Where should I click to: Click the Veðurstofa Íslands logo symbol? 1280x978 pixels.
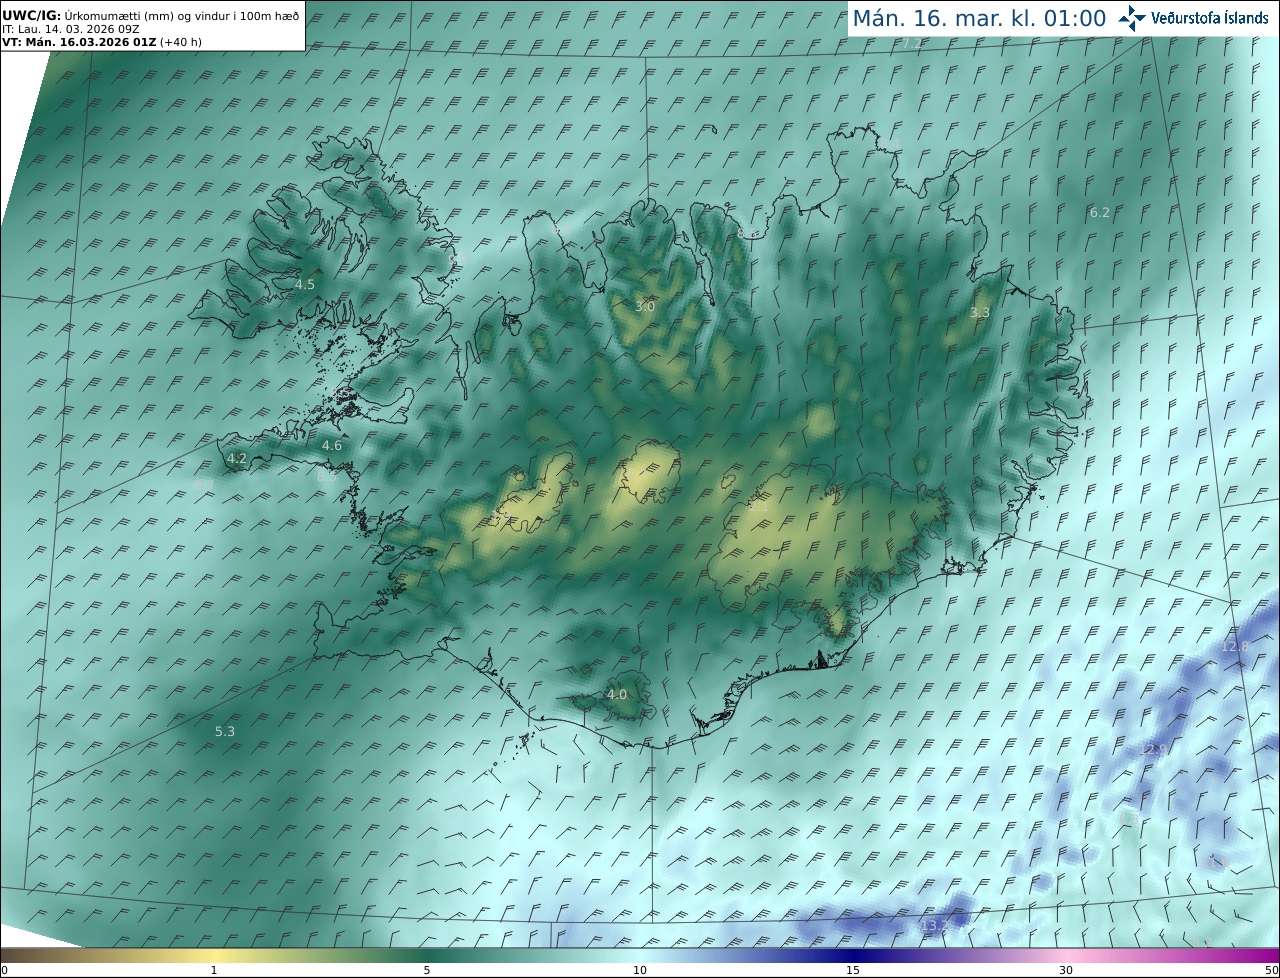coord(1132,18)
